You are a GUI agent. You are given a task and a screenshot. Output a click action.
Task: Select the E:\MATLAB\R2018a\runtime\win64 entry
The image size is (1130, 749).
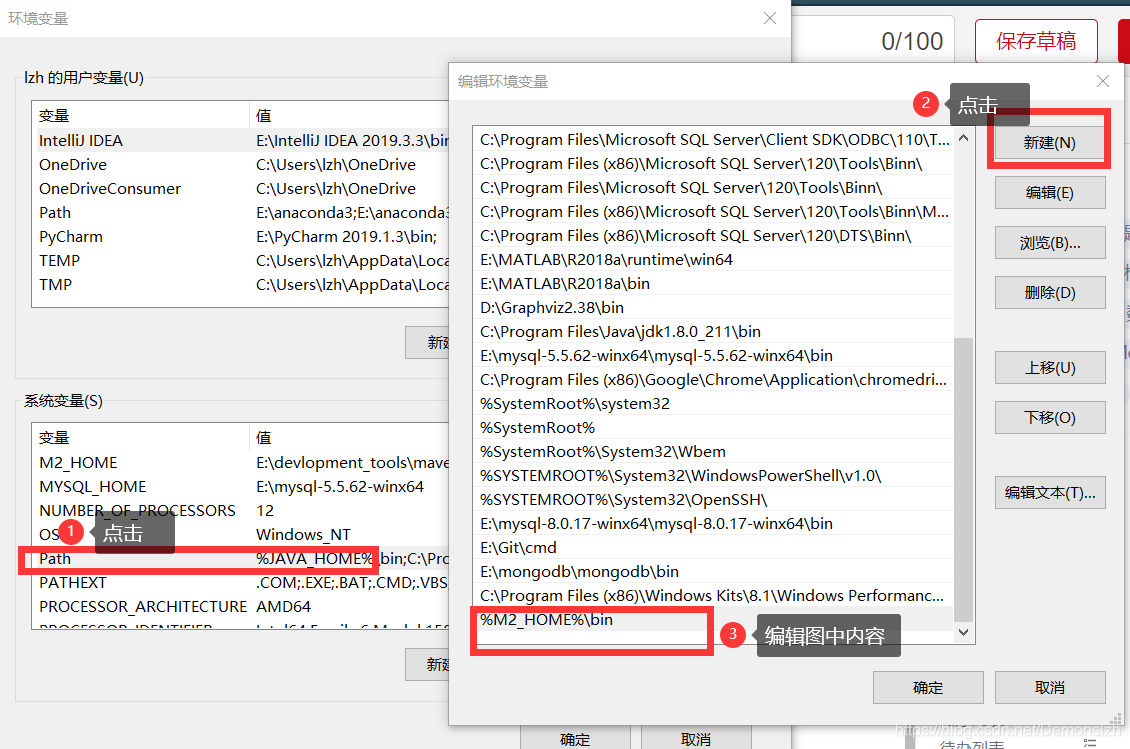click(713, 260)
